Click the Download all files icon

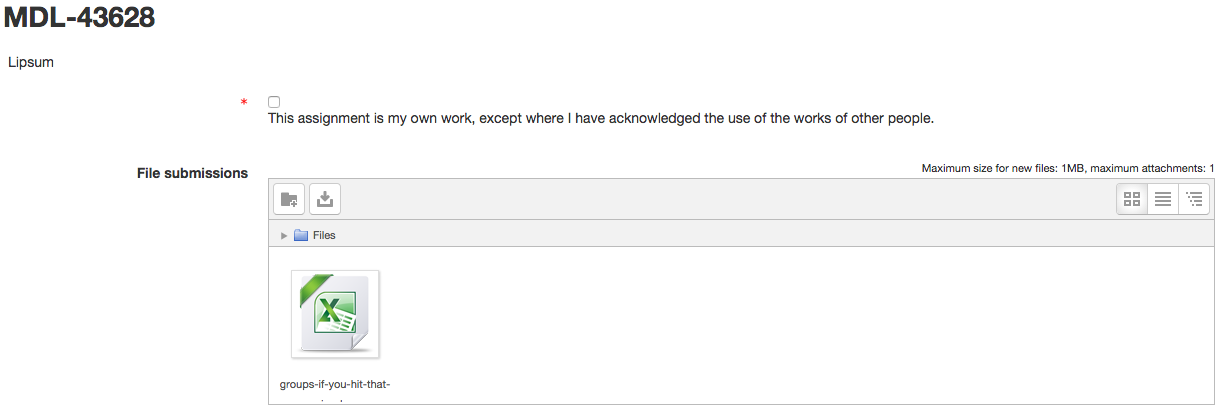pyautogui.click(x=325, y=199)
